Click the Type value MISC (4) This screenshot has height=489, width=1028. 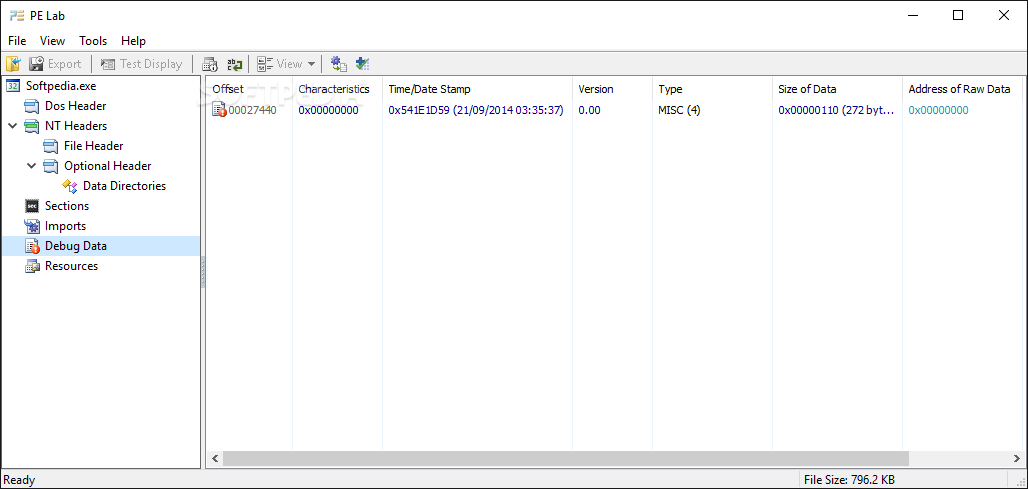[679, 110]
